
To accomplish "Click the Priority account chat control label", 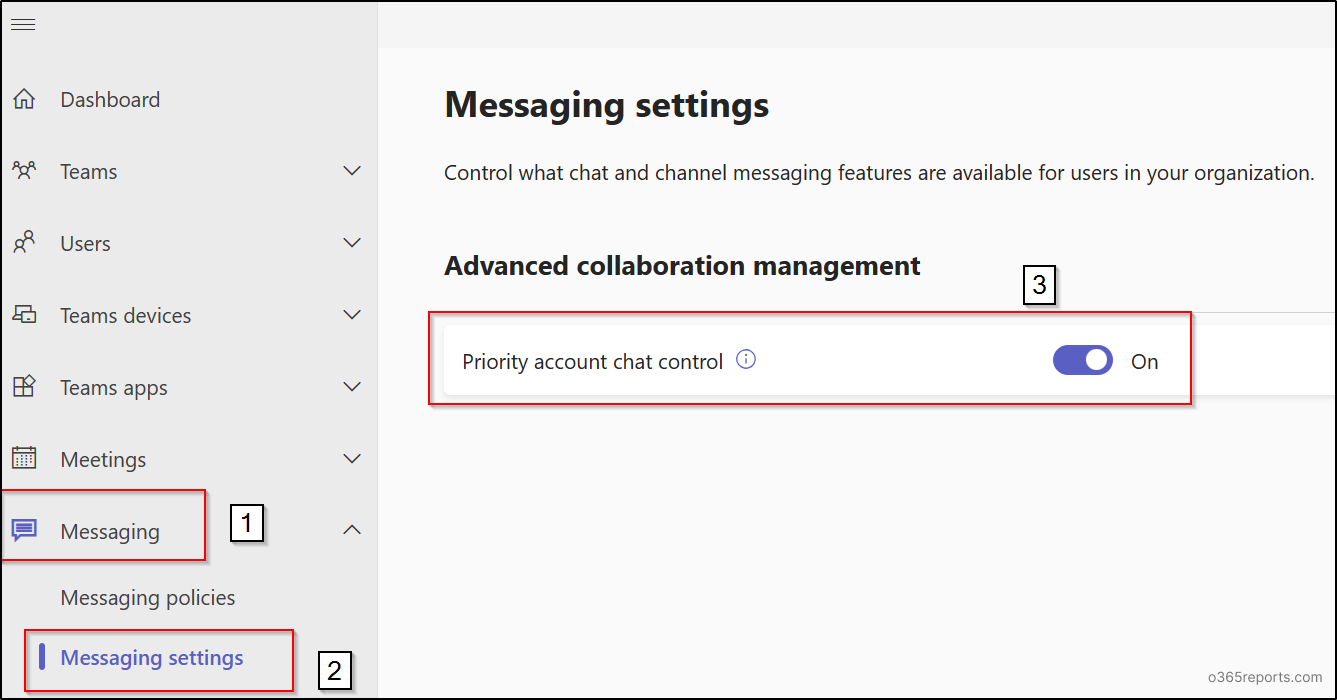I will pos(593,362).
